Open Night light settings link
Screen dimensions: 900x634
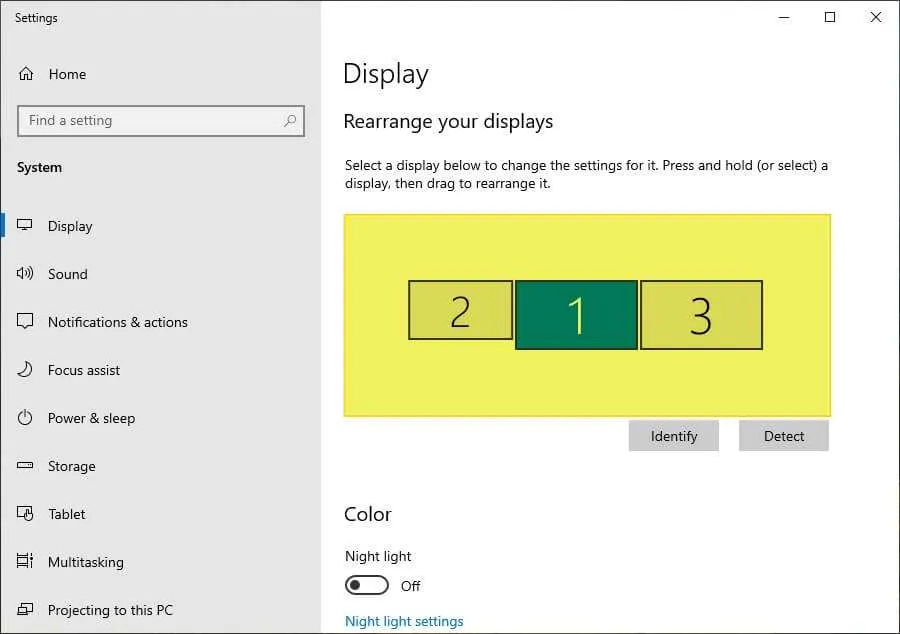tap(404, 621)
